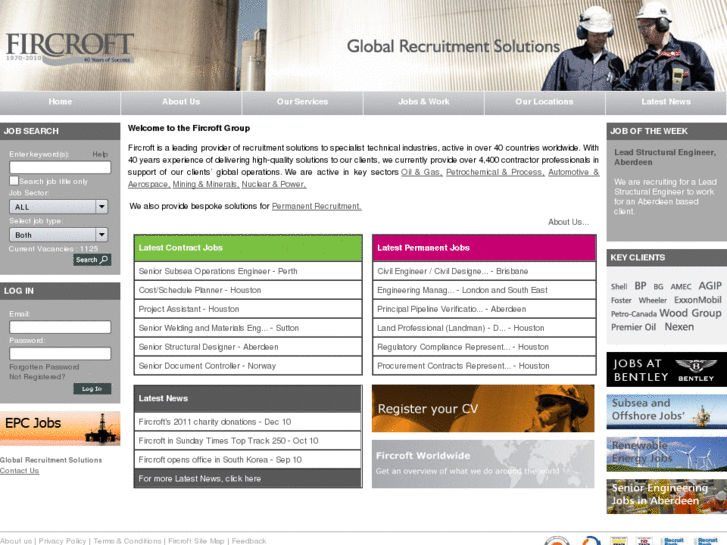Viewport: 727px width, 545px height.
Task: Open Procurement Contracts Represent... Houston job
Action: (484, 365)
